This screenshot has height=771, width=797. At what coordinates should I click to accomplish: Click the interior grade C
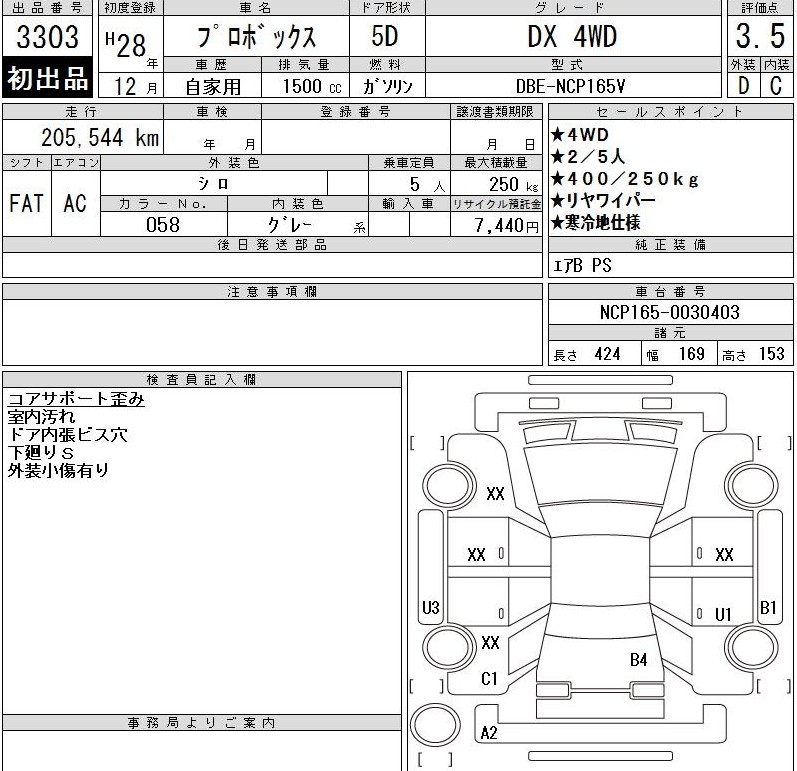[776, 85]
